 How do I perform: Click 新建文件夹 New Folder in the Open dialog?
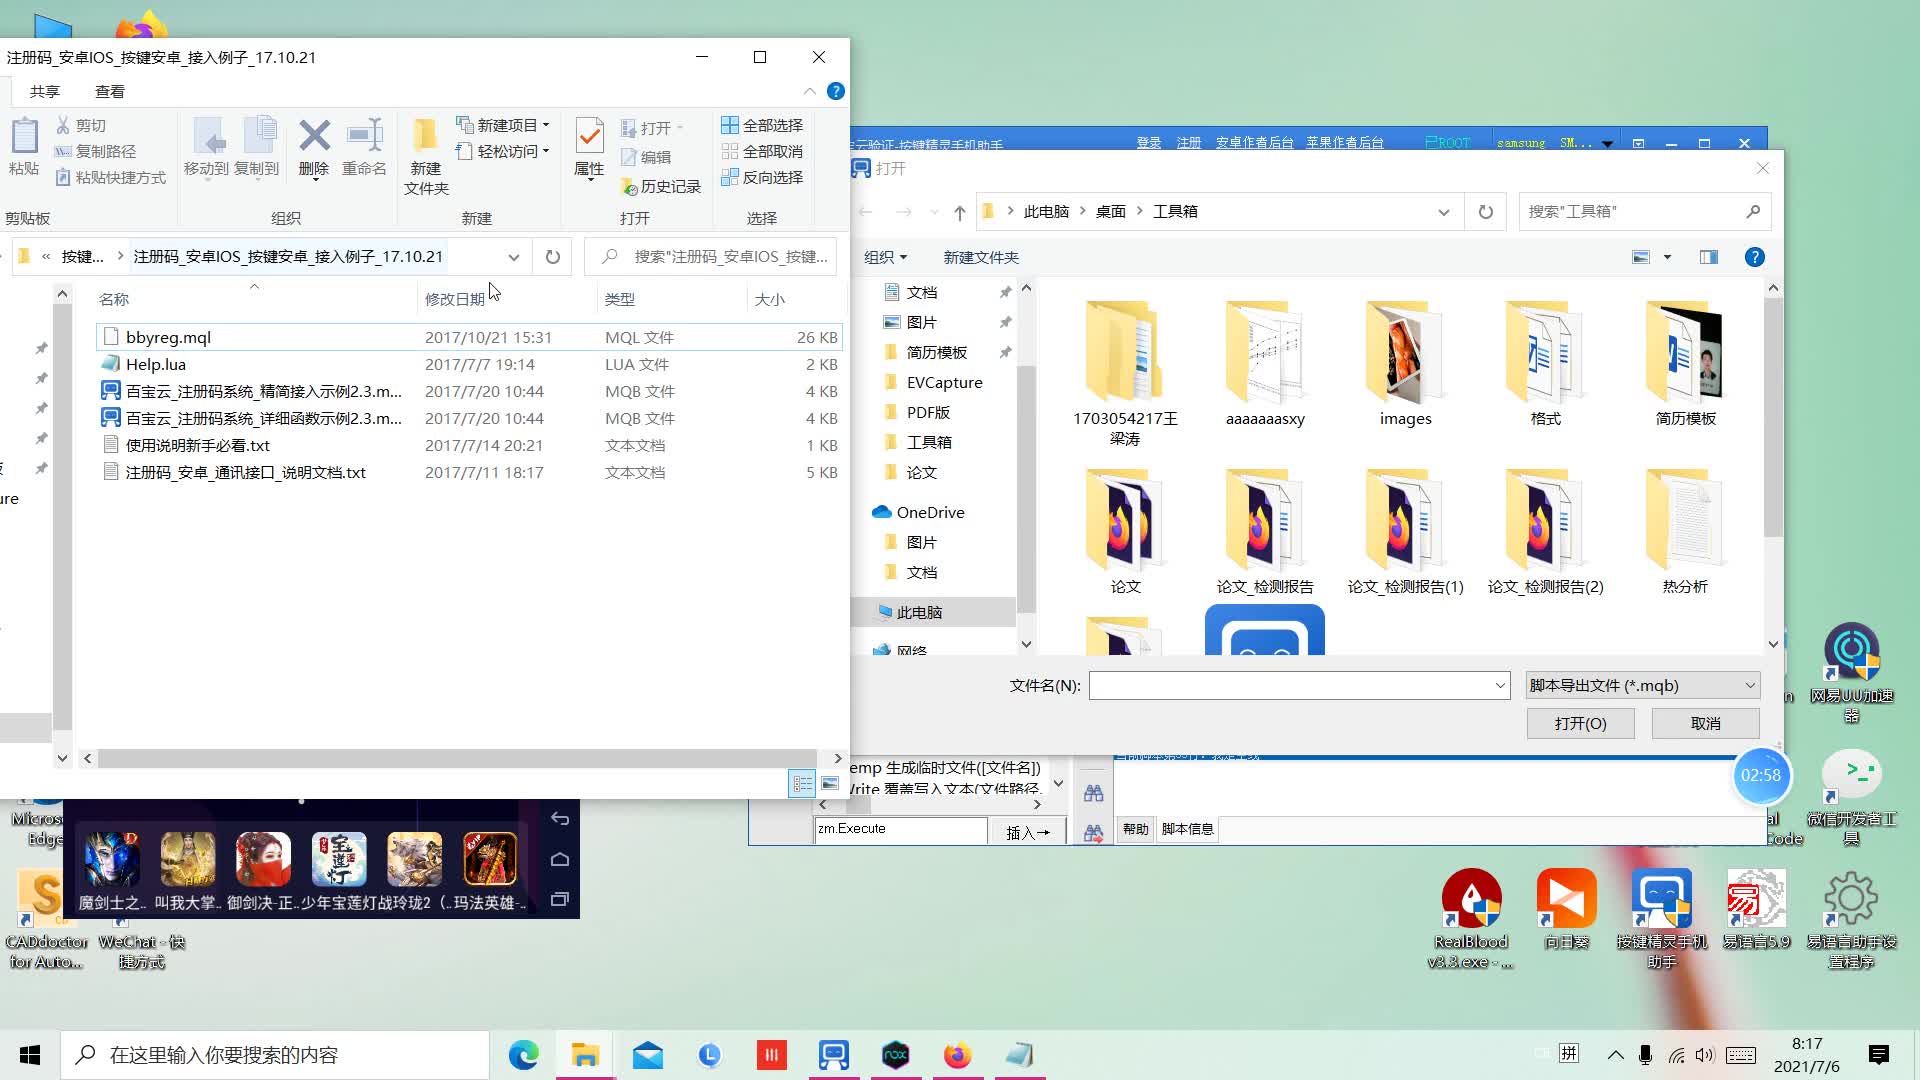pyautogui.click(x=980, y=257)
